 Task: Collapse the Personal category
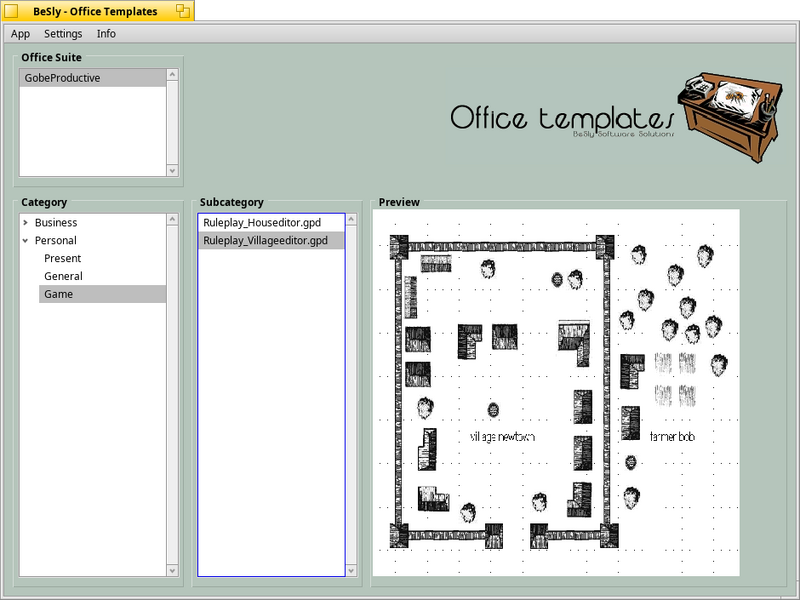click(x=26, y=240)
